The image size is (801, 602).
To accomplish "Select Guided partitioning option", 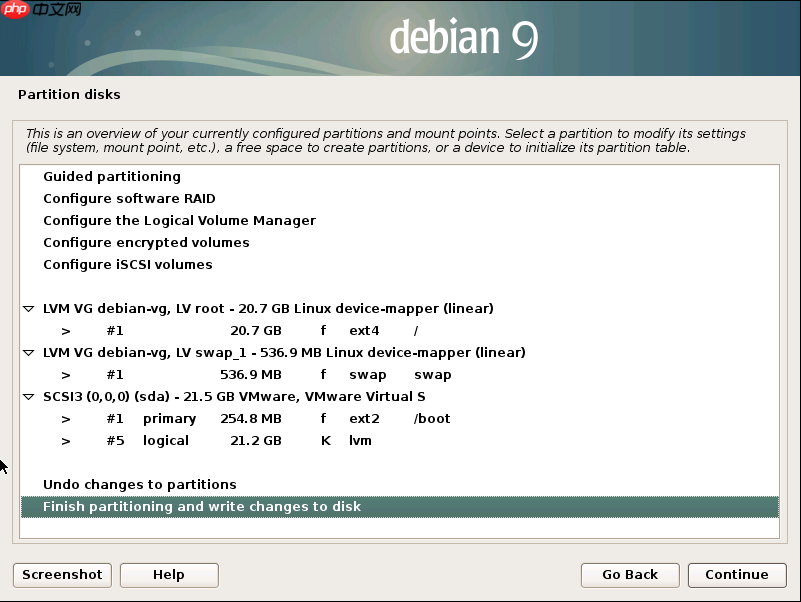I will tap(111, 176).
